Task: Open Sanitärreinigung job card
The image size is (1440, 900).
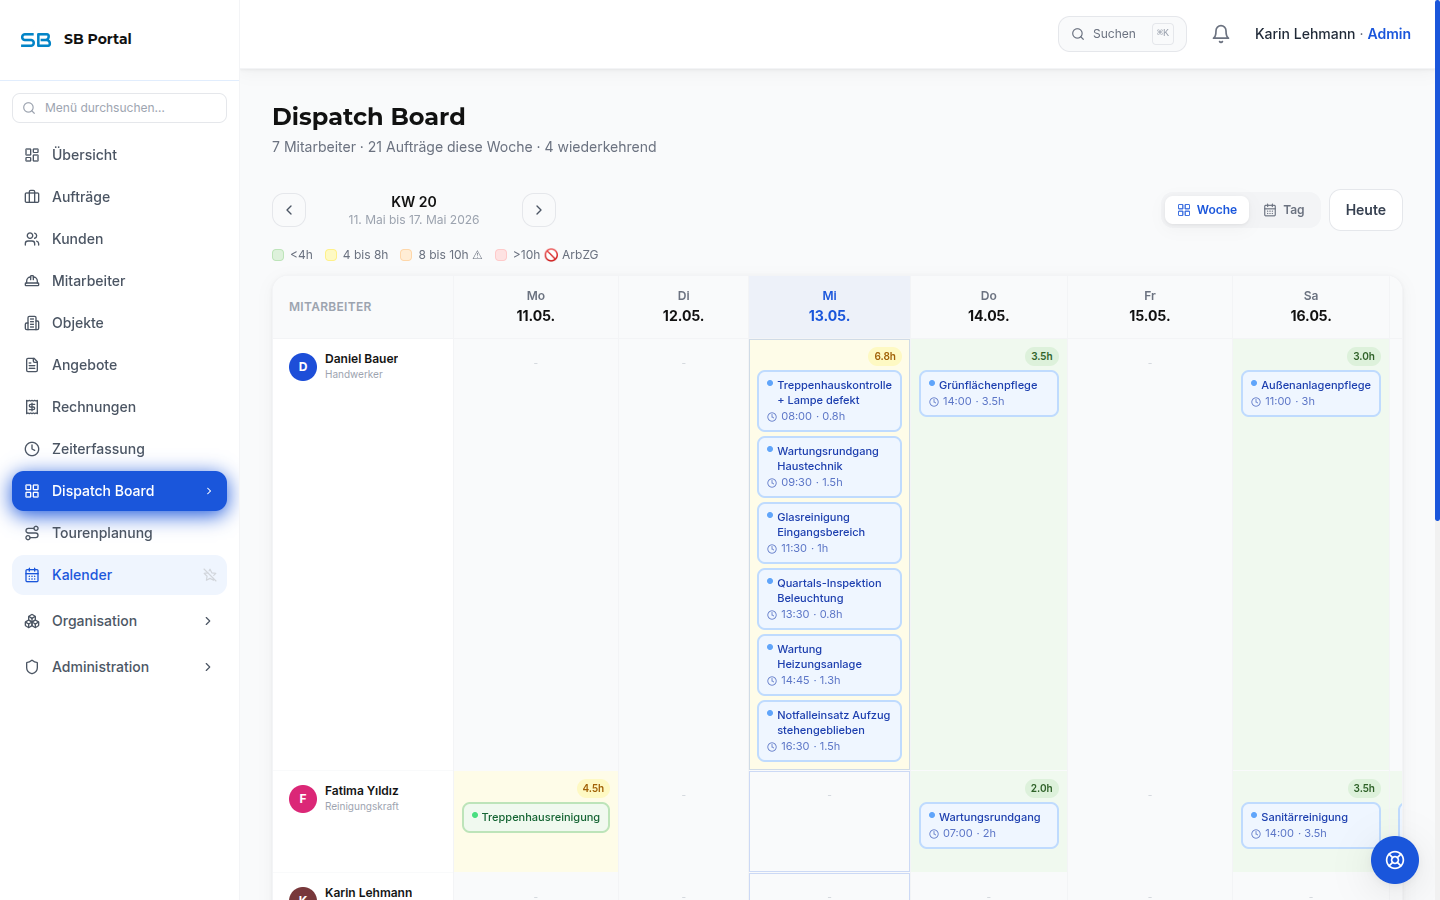Action: click(x=1311, y=825)
